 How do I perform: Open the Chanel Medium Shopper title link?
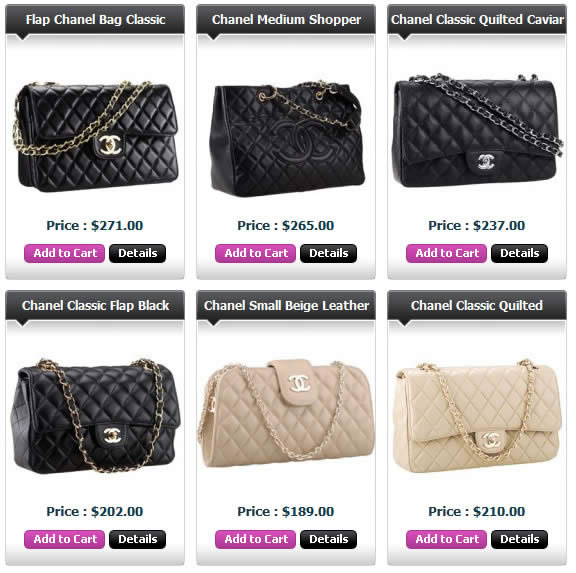pos(287,19)
